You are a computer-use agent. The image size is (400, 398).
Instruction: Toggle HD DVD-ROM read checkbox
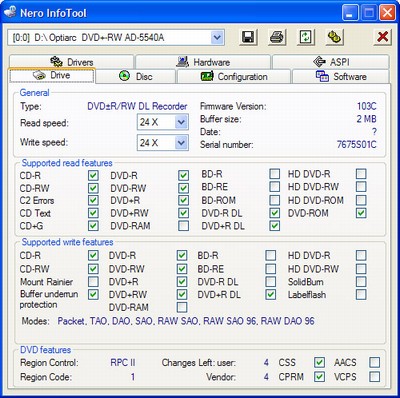tap(361, 200)
